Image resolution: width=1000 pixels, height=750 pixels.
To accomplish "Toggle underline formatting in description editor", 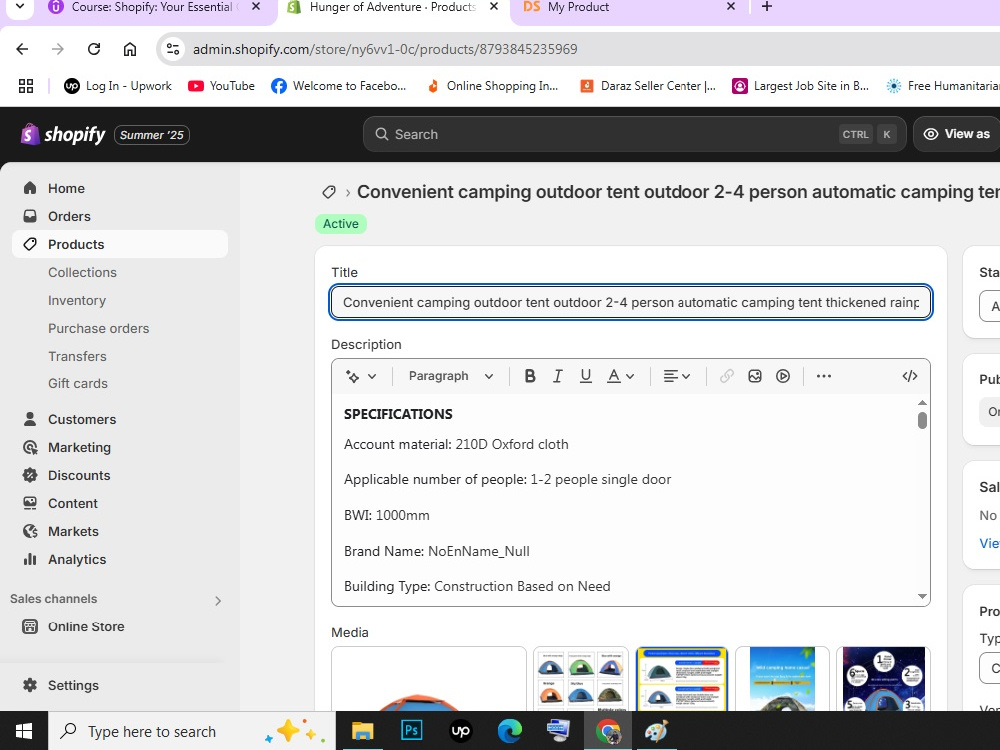I will [585, 376].
